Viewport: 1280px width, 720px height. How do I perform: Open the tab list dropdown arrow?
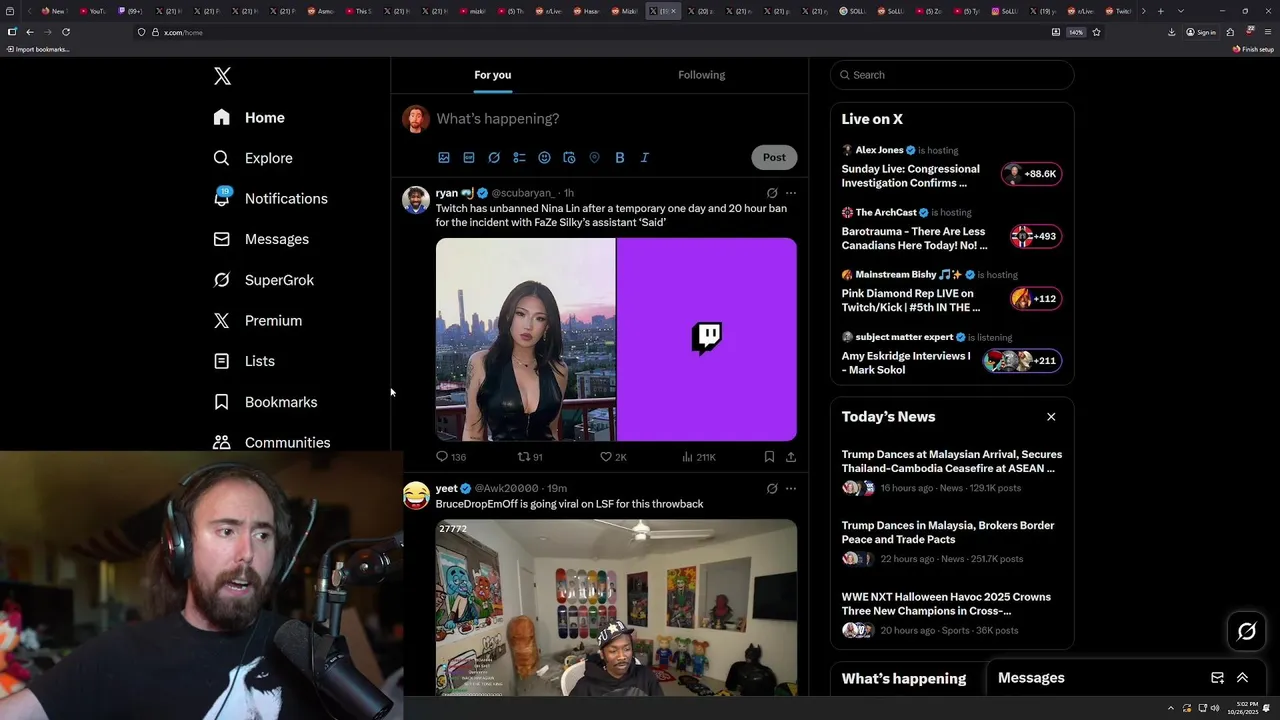1181,11
